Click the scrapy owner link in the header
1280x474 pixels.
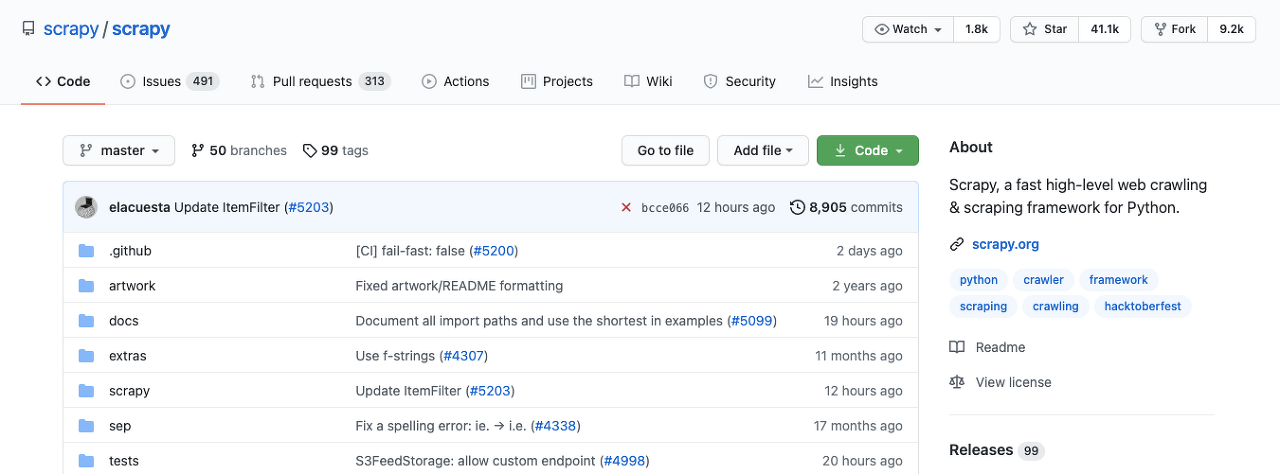[x=71, y=29]
